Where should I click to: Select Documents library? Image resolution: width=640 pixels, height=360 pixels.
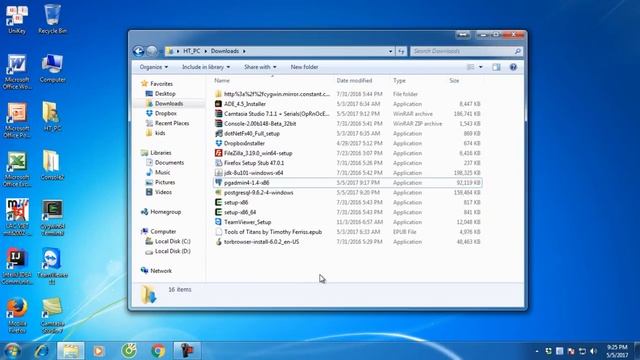(169, 162)
